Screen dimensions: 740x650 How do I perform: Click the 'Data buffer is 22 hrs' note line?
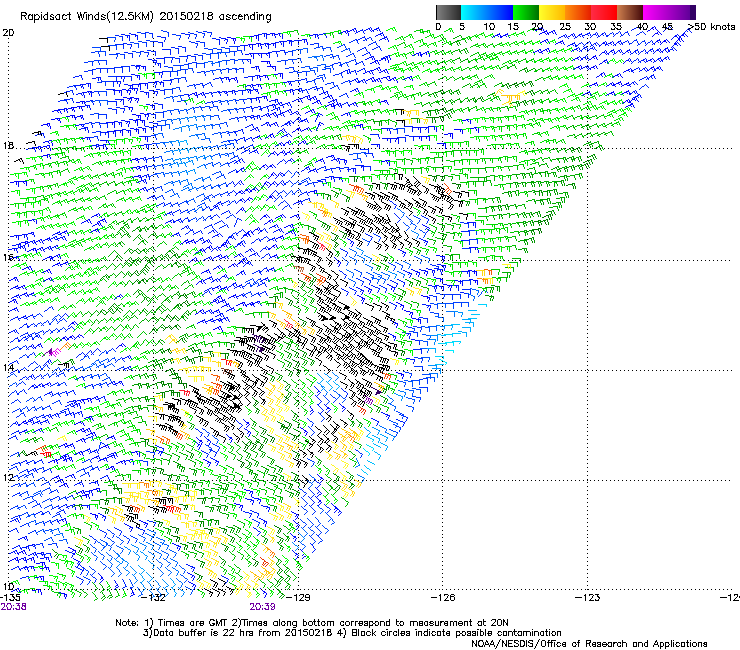pos(352,633)
